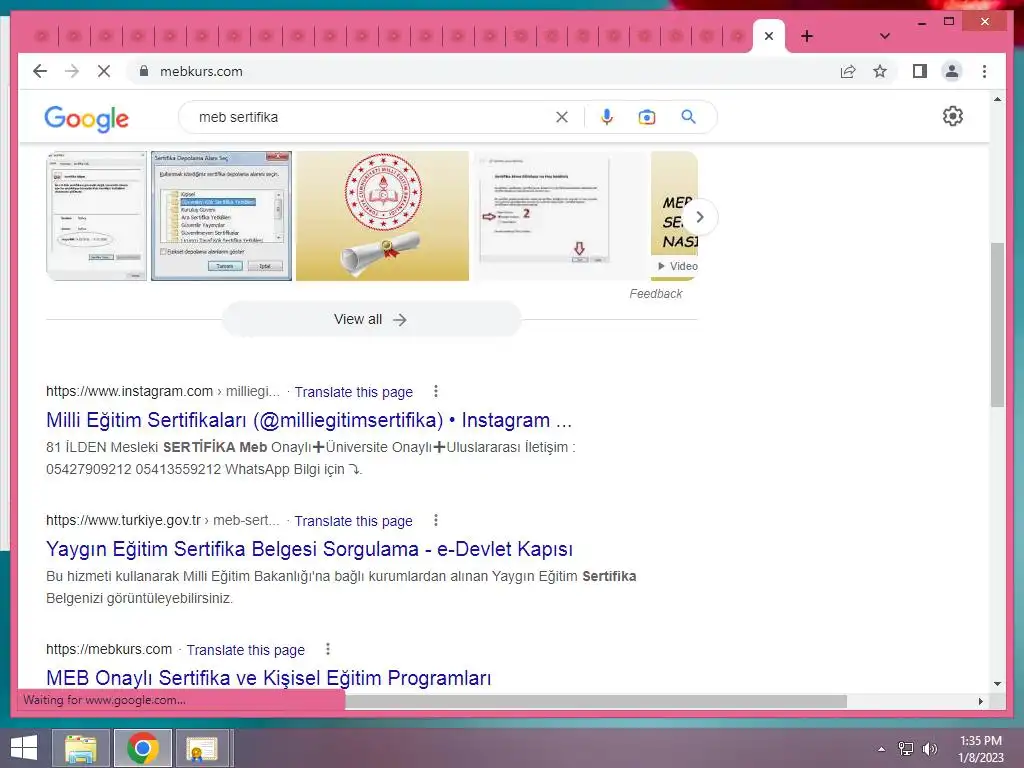Translate the turkiye.gov.tr result page
This screenshot has height=768, width=1024.
coord(353,521)
